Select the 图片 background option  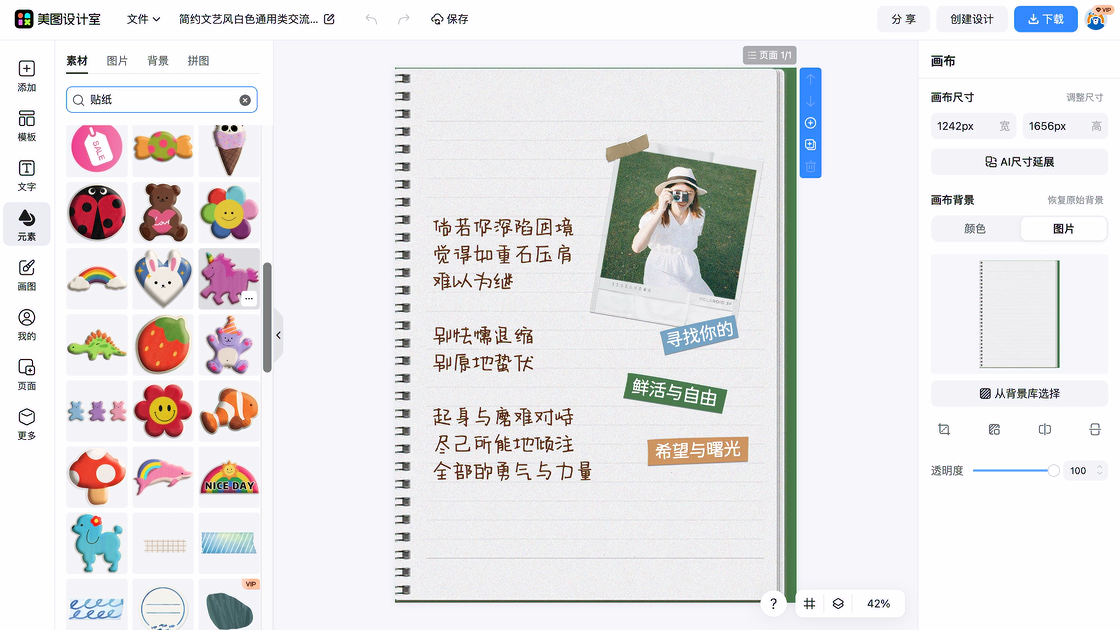tap(1063, 229)
